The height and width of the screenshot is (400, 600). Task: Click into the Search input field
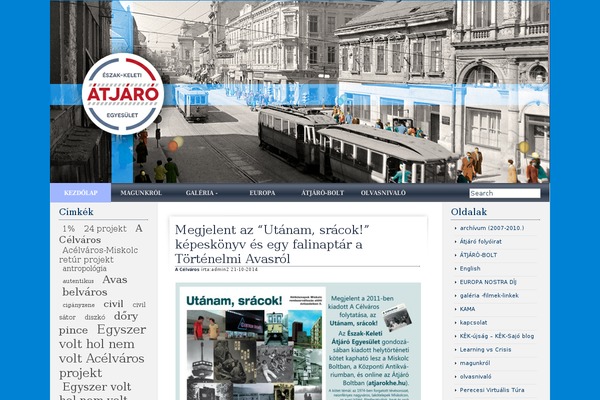(x=505, y=193)
